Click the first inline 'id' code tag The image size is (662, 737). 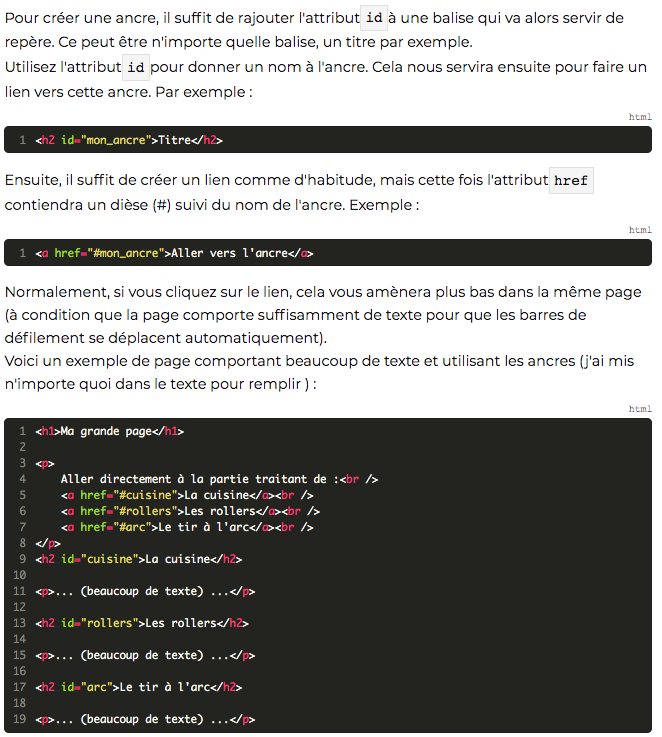[x=374, y=18]
